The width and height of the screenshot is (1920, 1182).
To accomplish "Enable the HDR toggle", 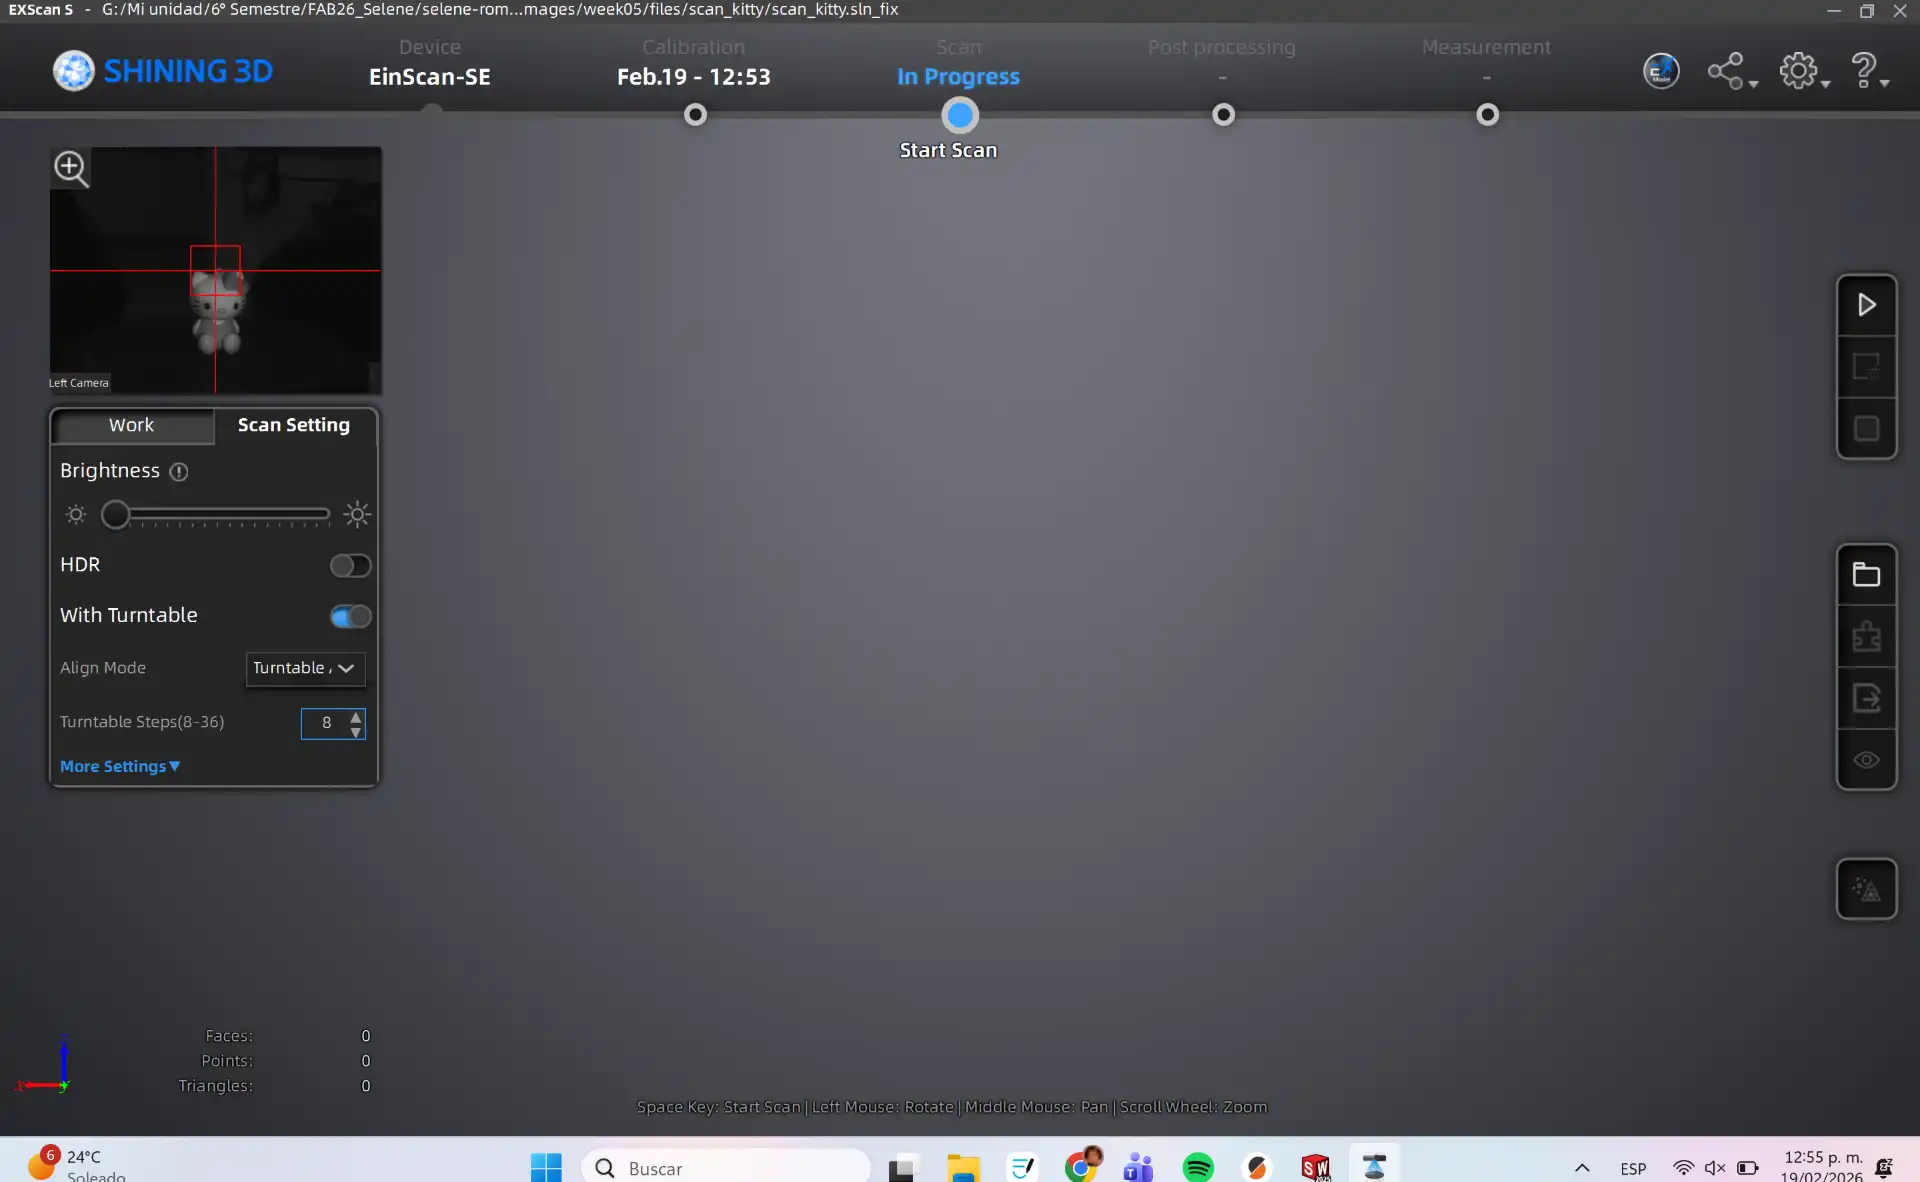I will coord(350,566).
